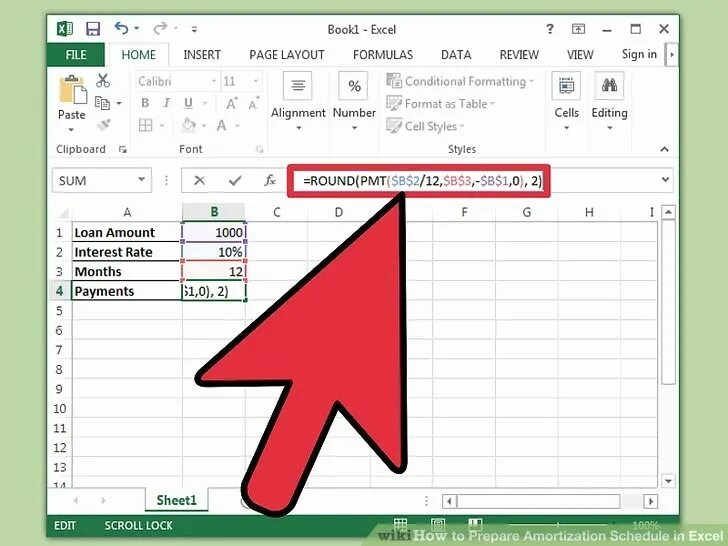
Task: Click the Select All corner triangle
Action: click(x=63, y=213)
